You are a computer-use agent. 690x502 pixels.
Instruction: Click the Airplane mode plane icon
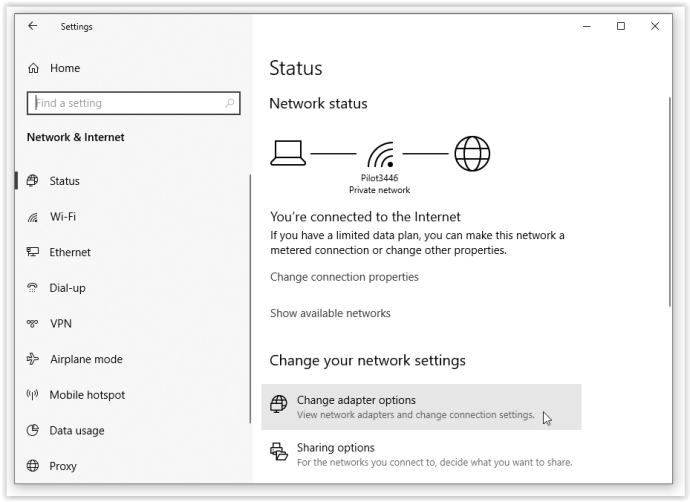[33, 359]
